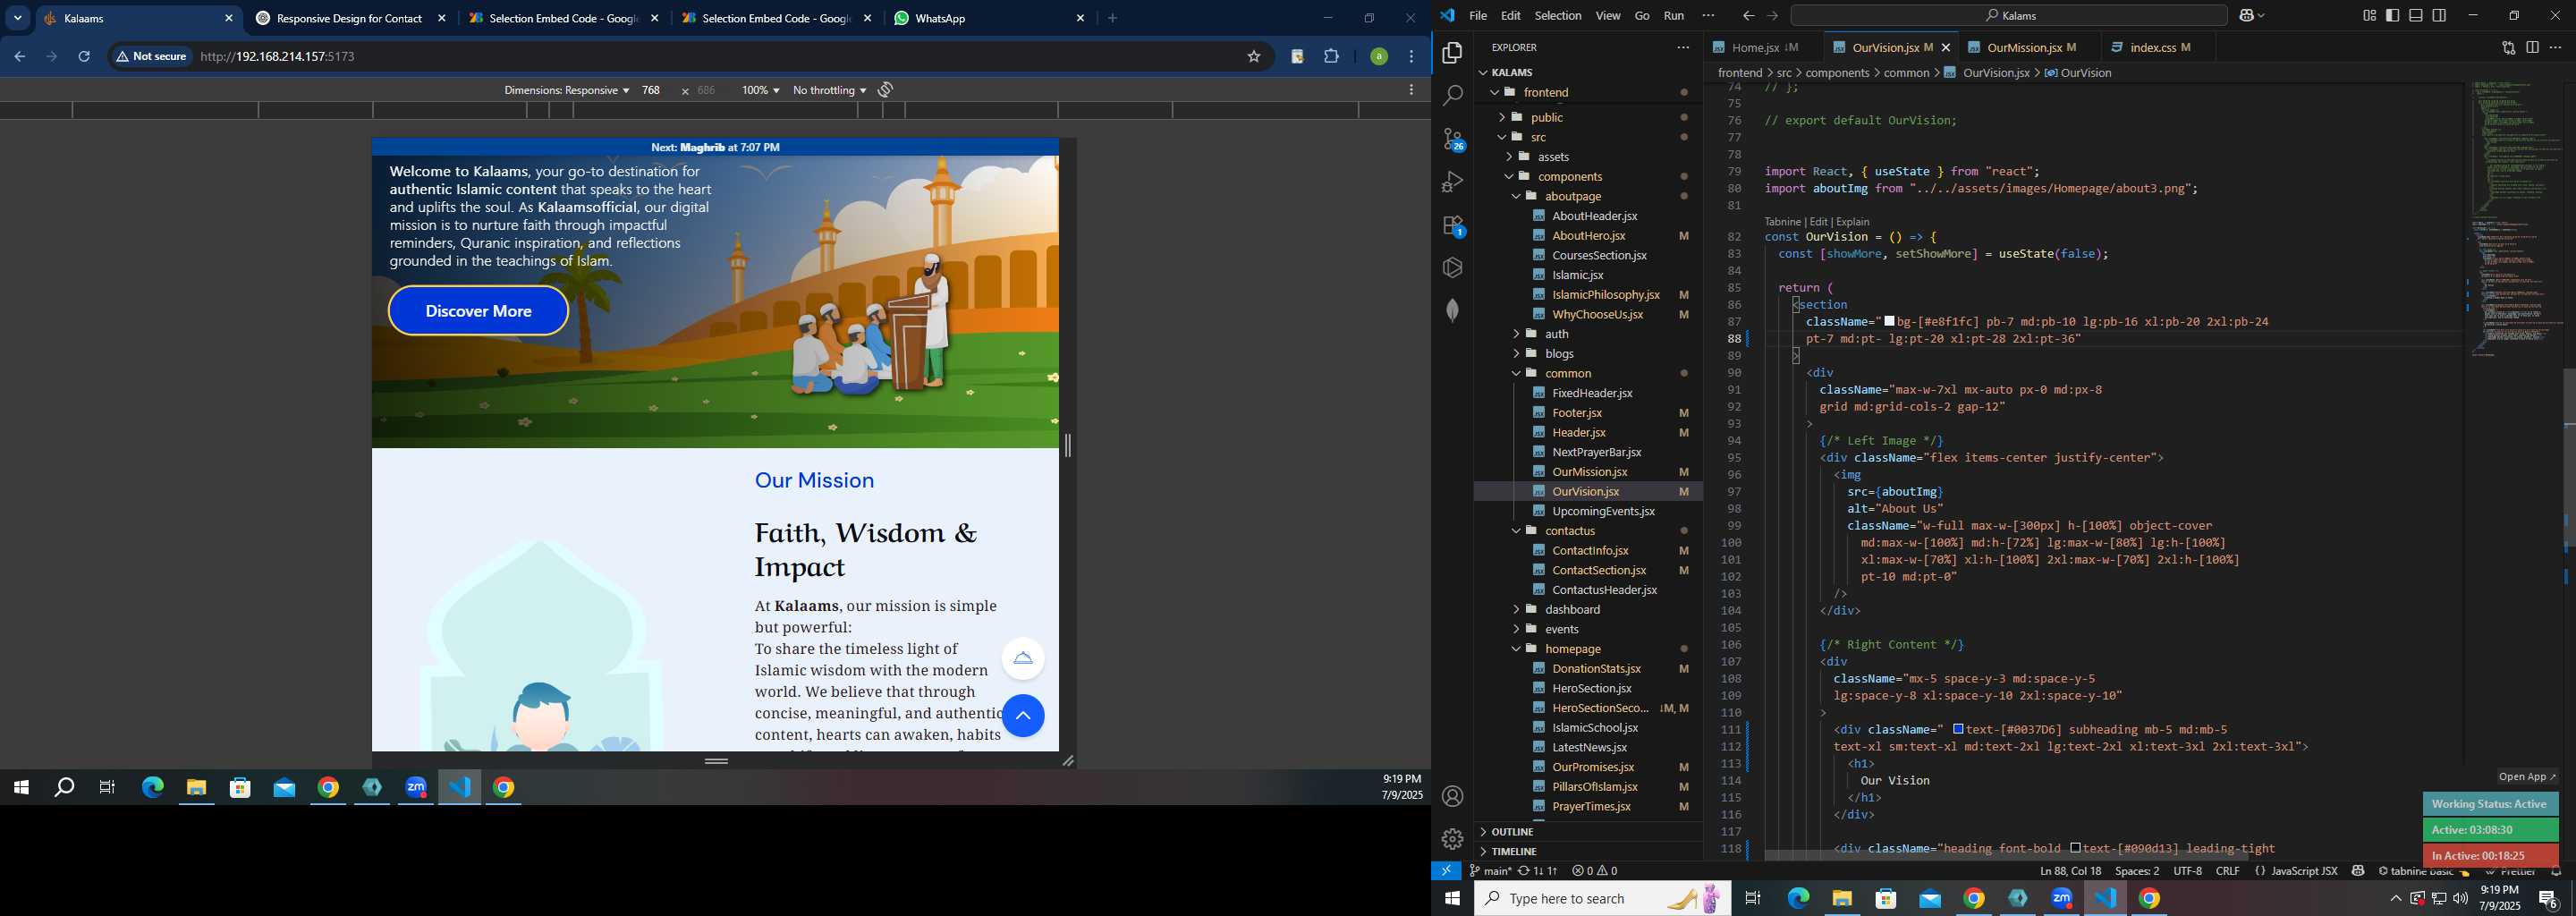Click the blue scroll-to-top arrow on the webpage
The image size is (2576, 916).
click(1023, 716)
